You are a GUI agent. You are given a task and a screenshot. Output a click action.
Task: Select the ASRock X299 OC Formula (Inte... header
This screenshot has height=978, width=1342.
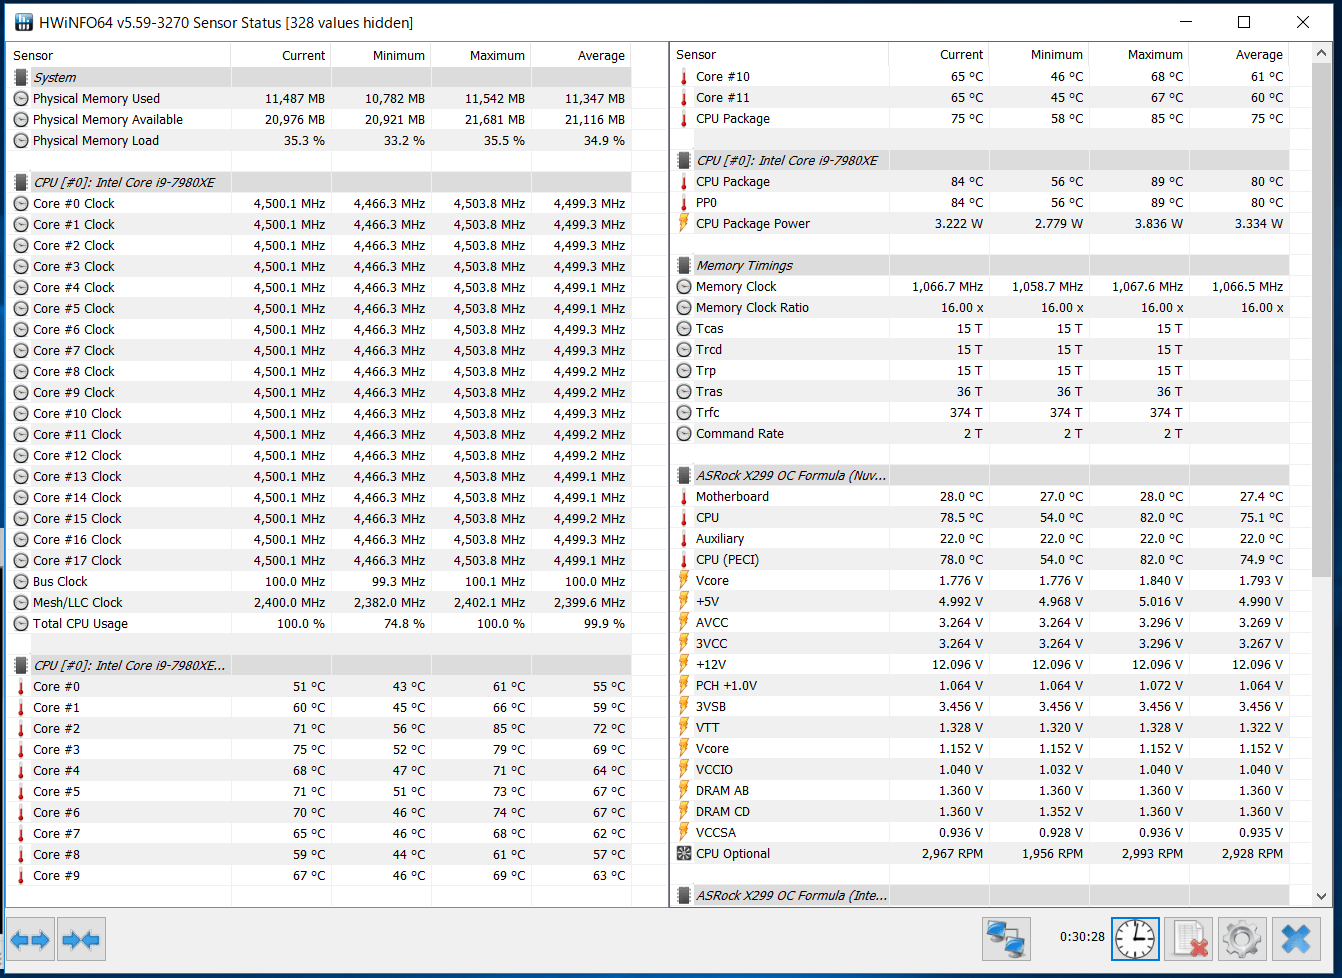[980, 895]
